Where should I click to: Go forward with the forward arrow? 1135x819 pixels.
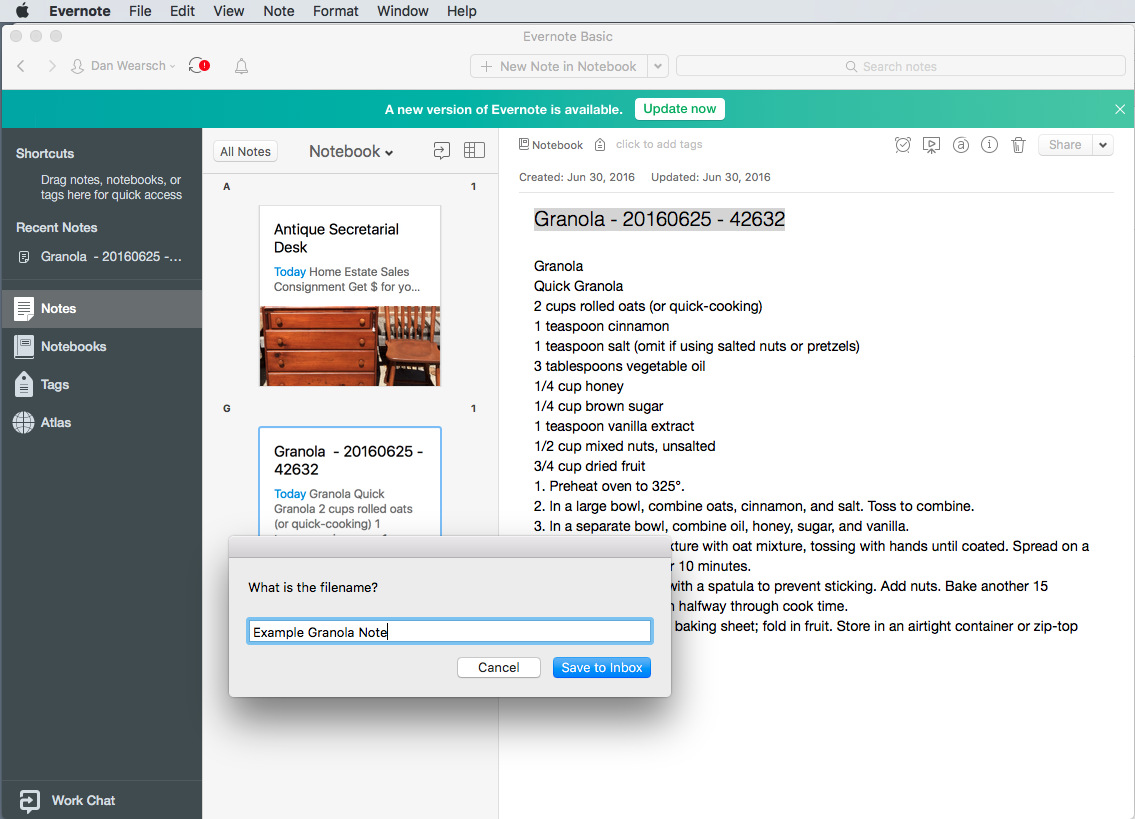click(x=51, y=66)
